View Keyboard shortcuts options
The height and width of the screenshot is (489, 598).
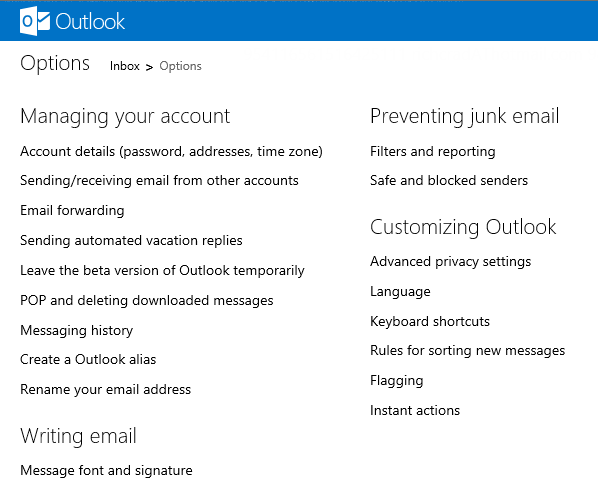click(x=430, y=322)
